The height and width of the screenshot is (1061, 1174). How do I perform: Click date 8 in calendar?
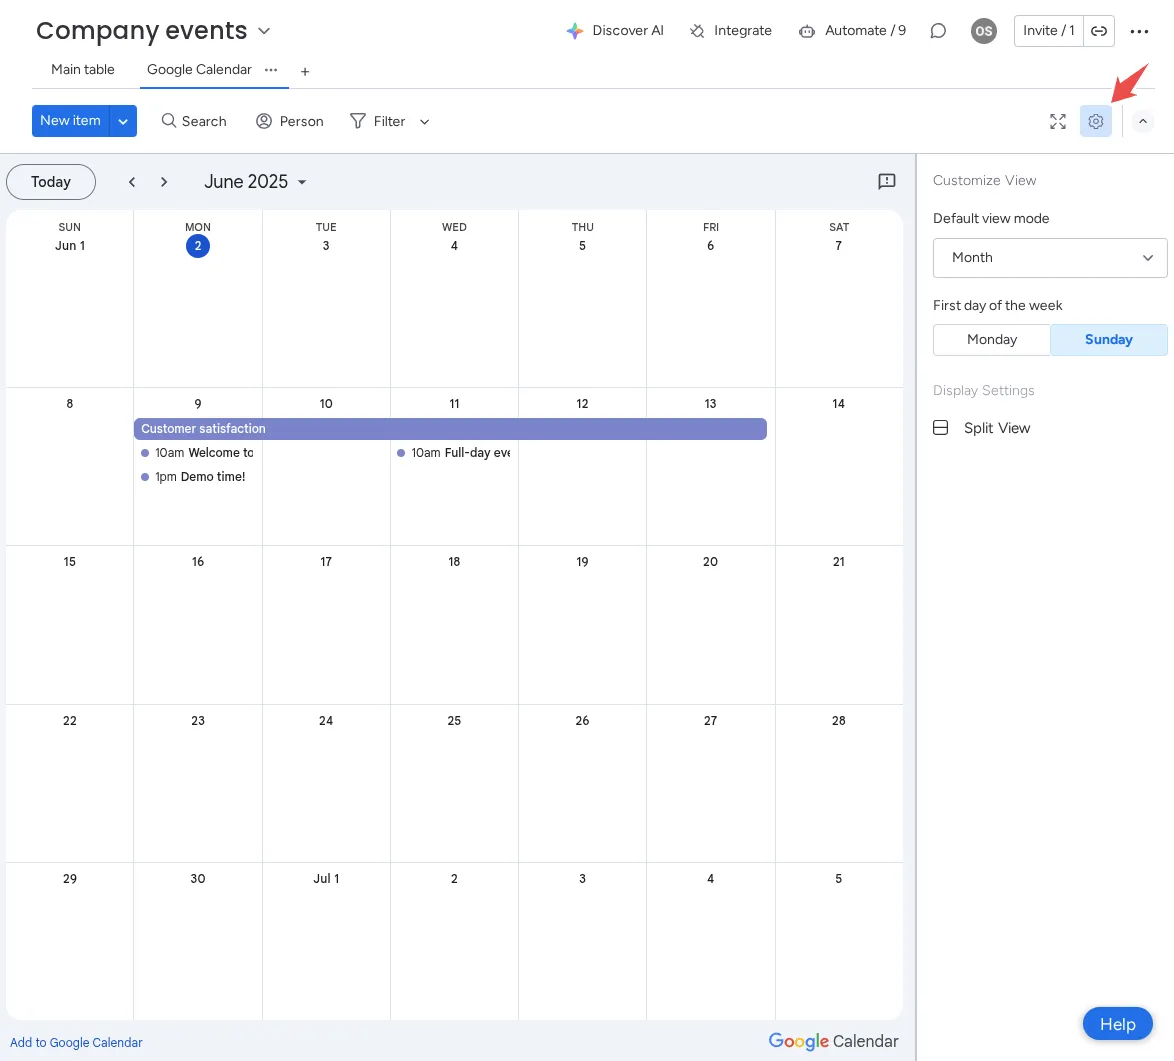pos(70,404)
